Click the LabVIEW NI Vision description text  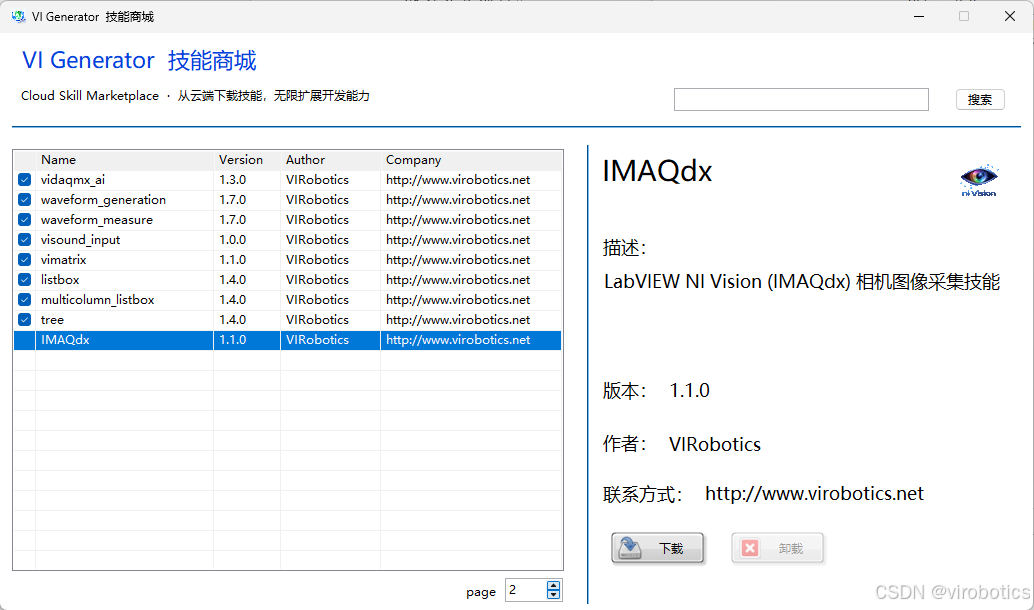click(802, 282)
